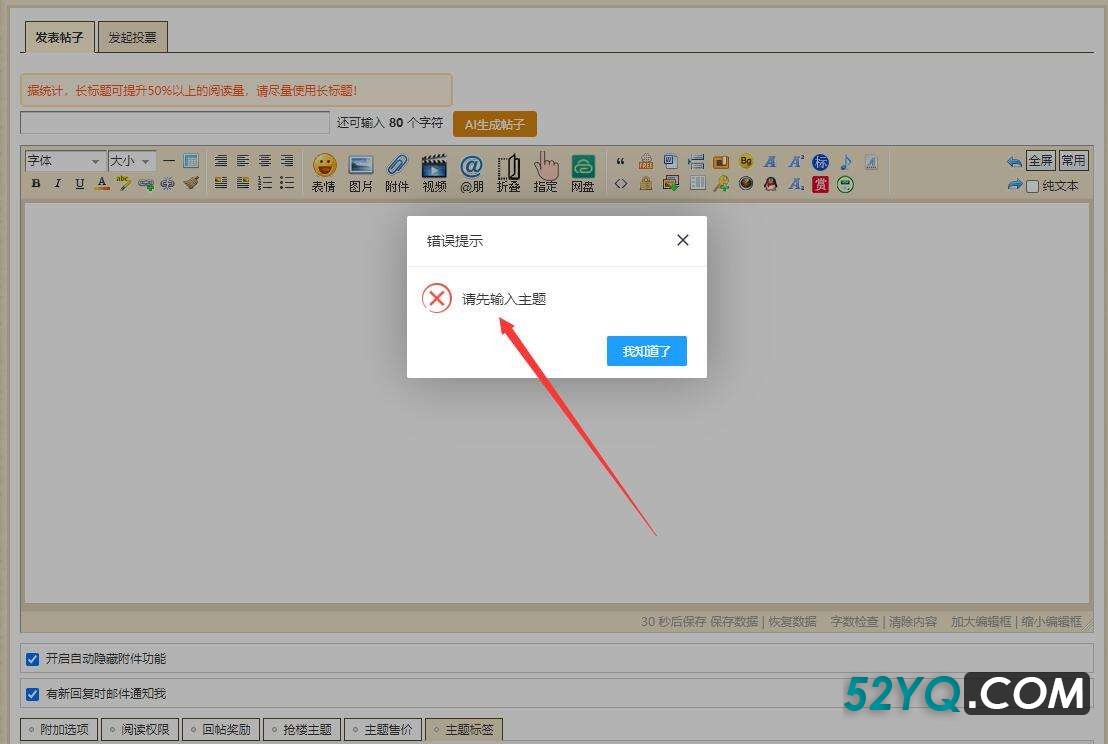Open the font color picker icon
Screen dimensions: 1108x744
pos(101,184)
